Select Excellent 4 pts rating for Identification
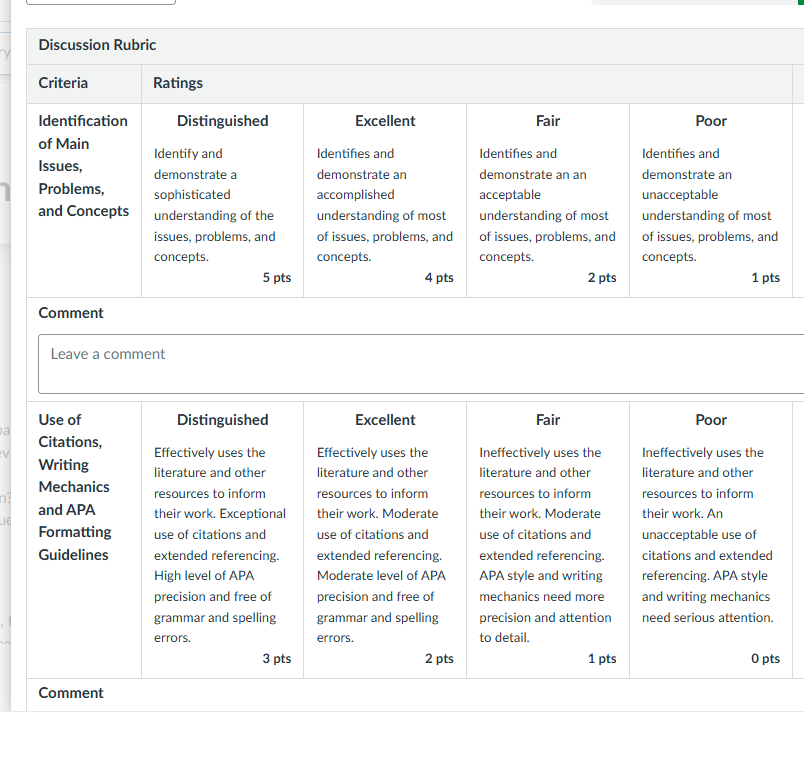Screen dimensions: 804x757 385,201
